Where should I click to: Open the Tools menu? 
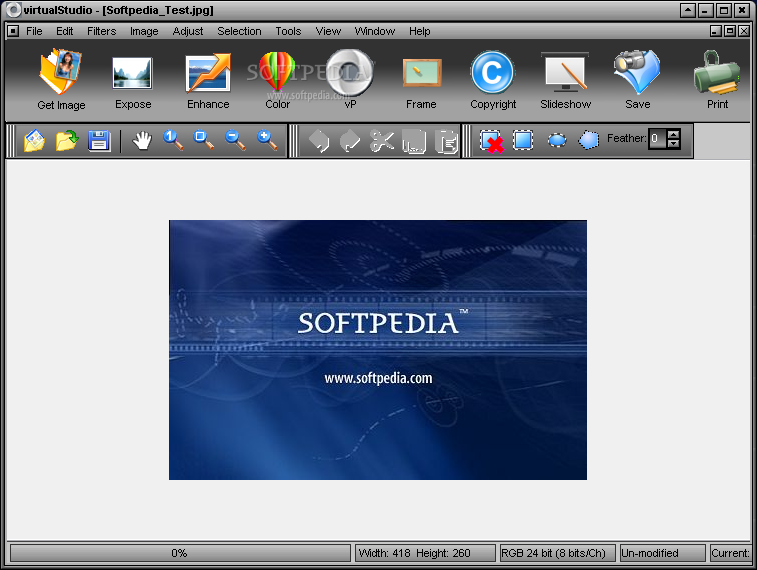click(288, 31)
